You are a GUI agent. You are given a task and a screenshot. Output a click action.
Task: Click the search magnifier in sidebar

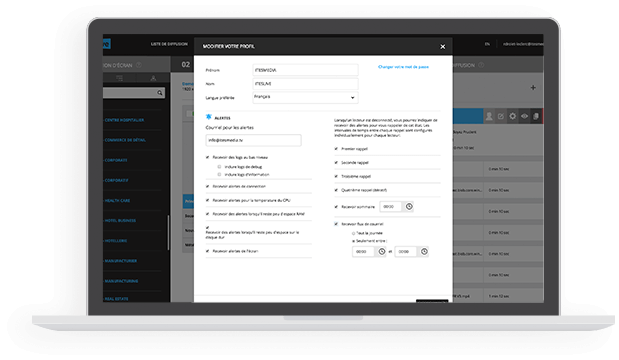coord(159,93)
